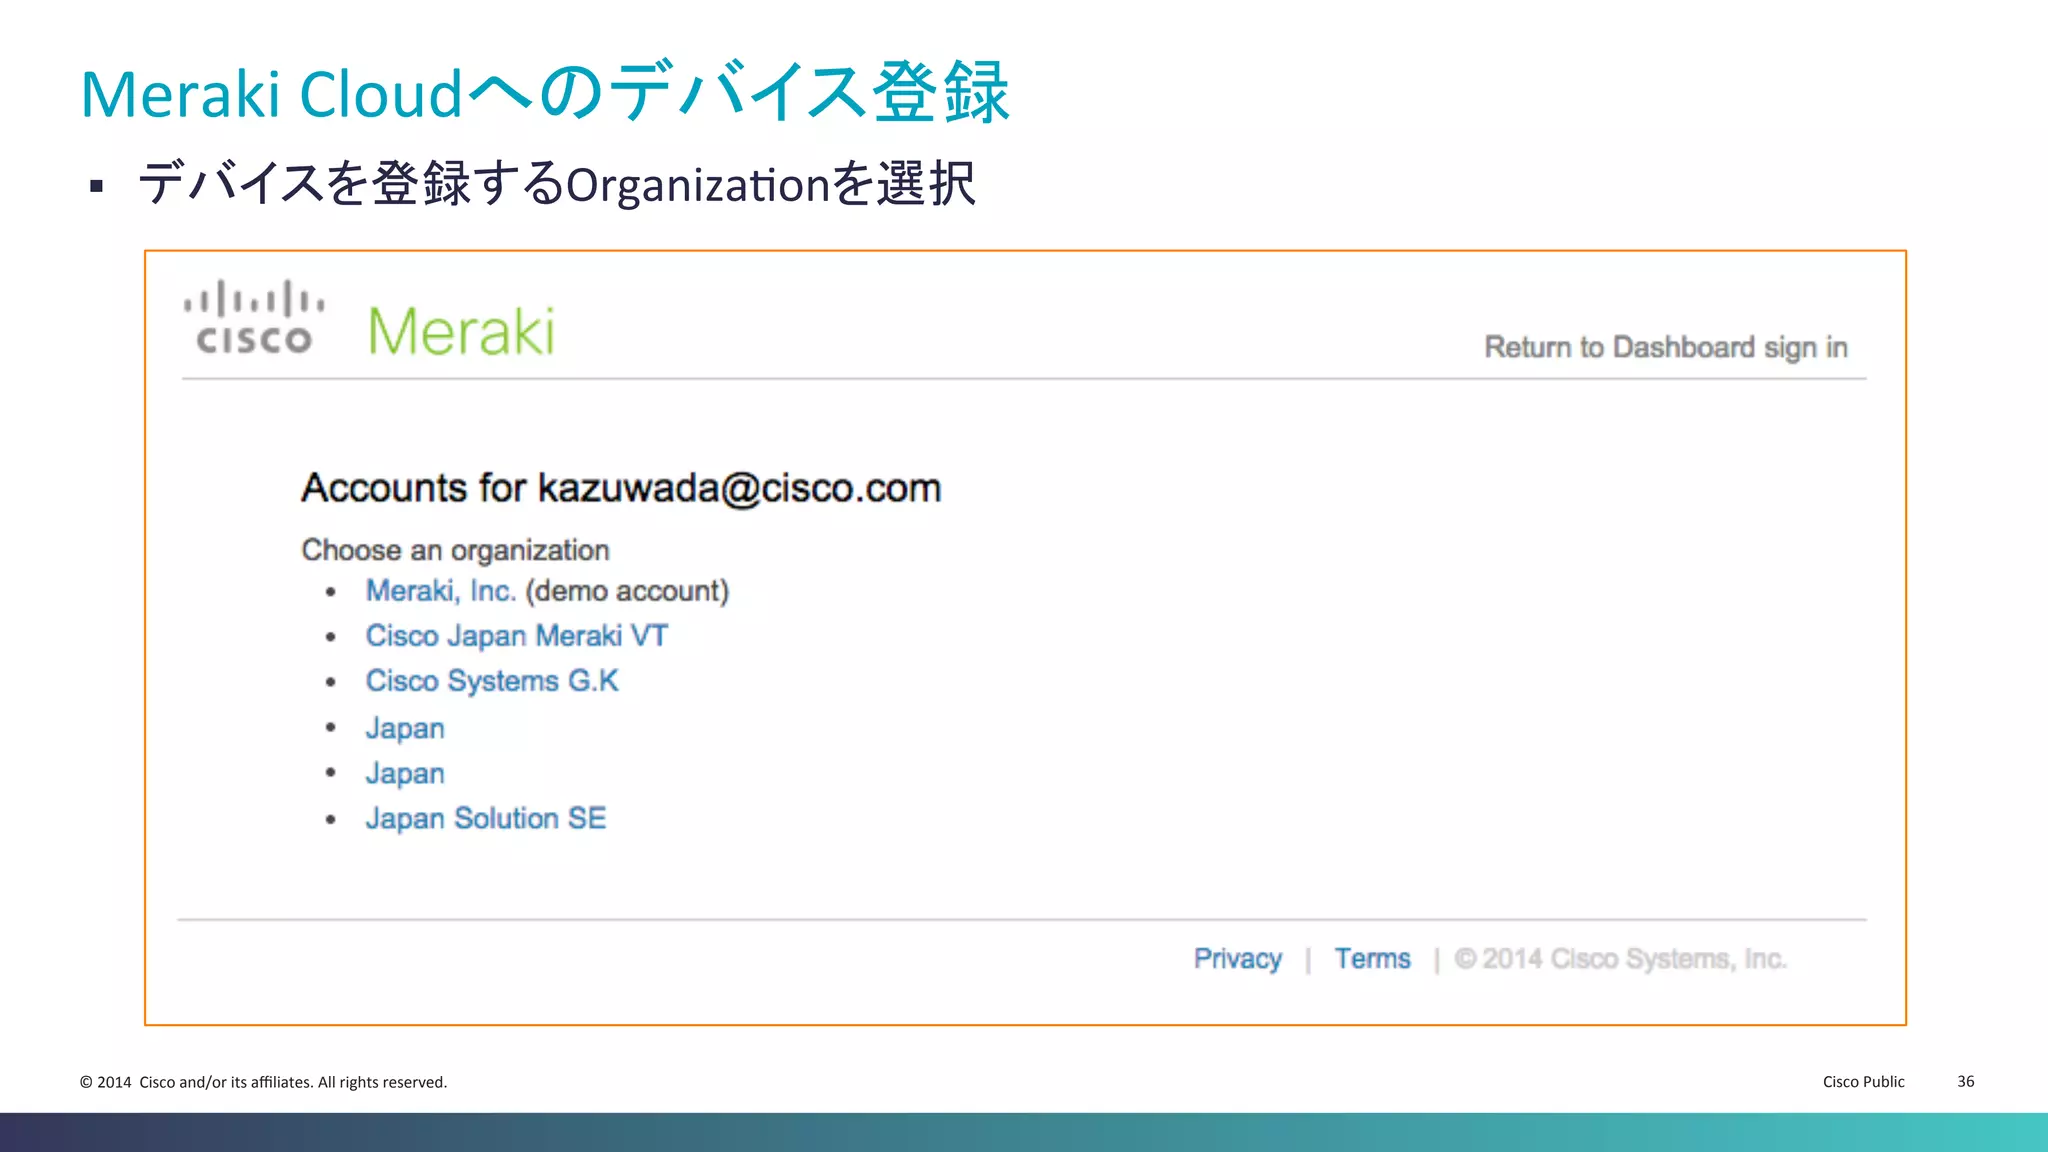
Task: Click the Cisco Public footer label
Action: point(1863,1082)
